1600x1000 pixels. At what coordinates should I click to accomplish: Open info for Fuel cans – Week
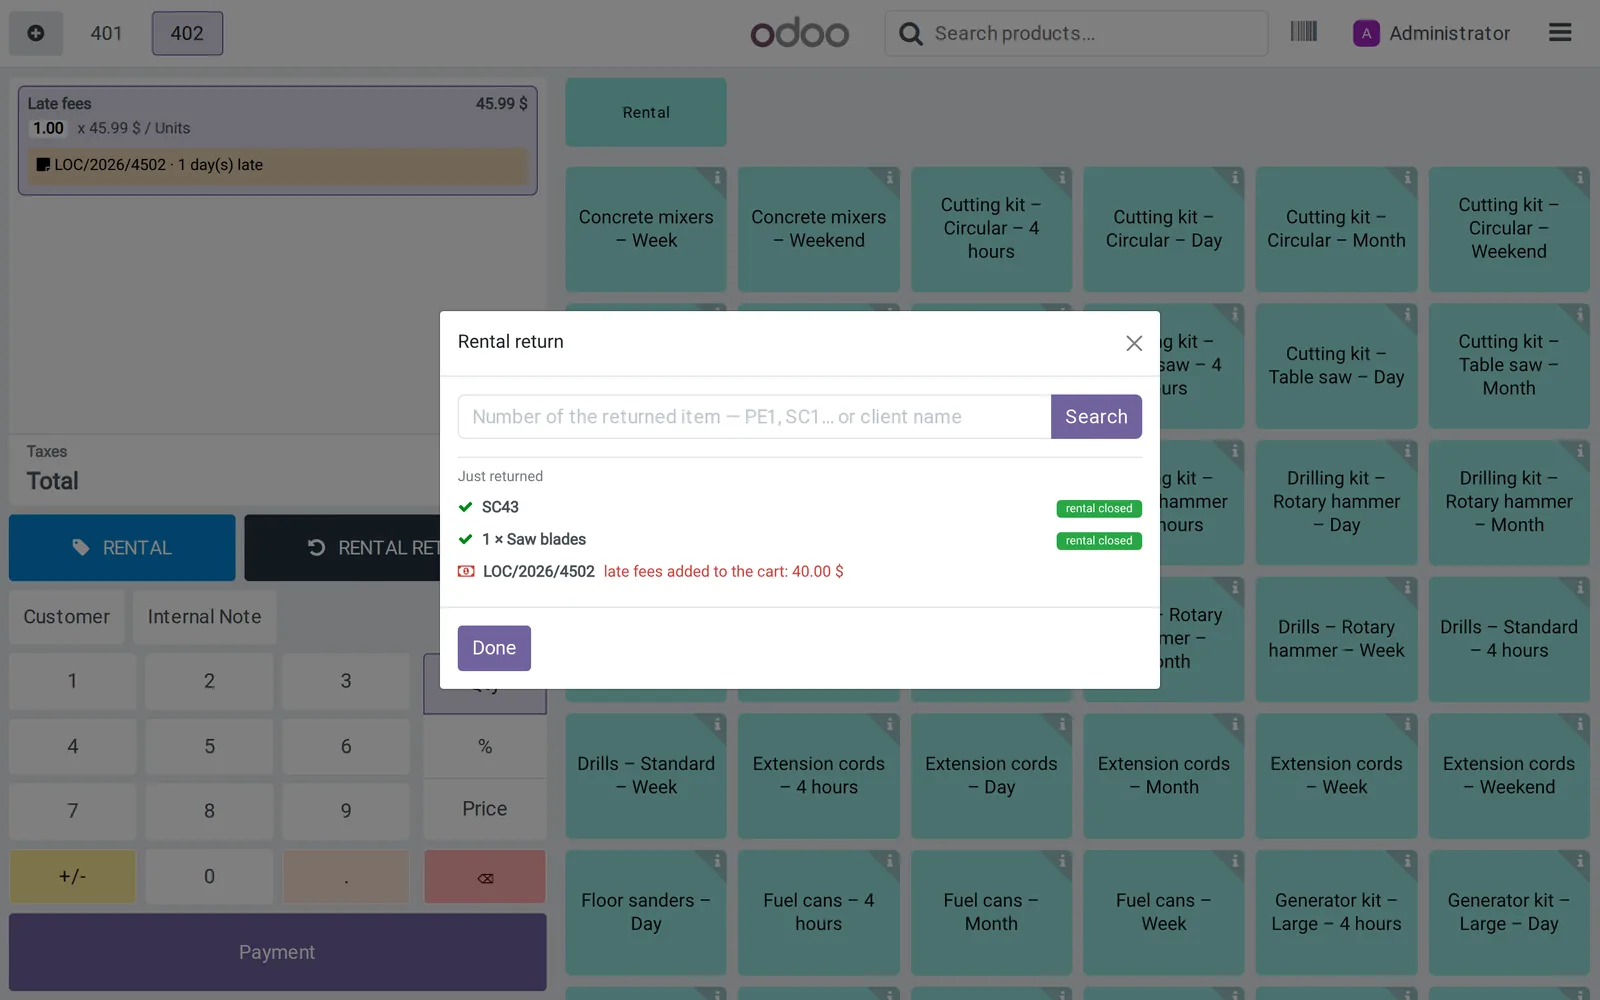(1234, 861)
